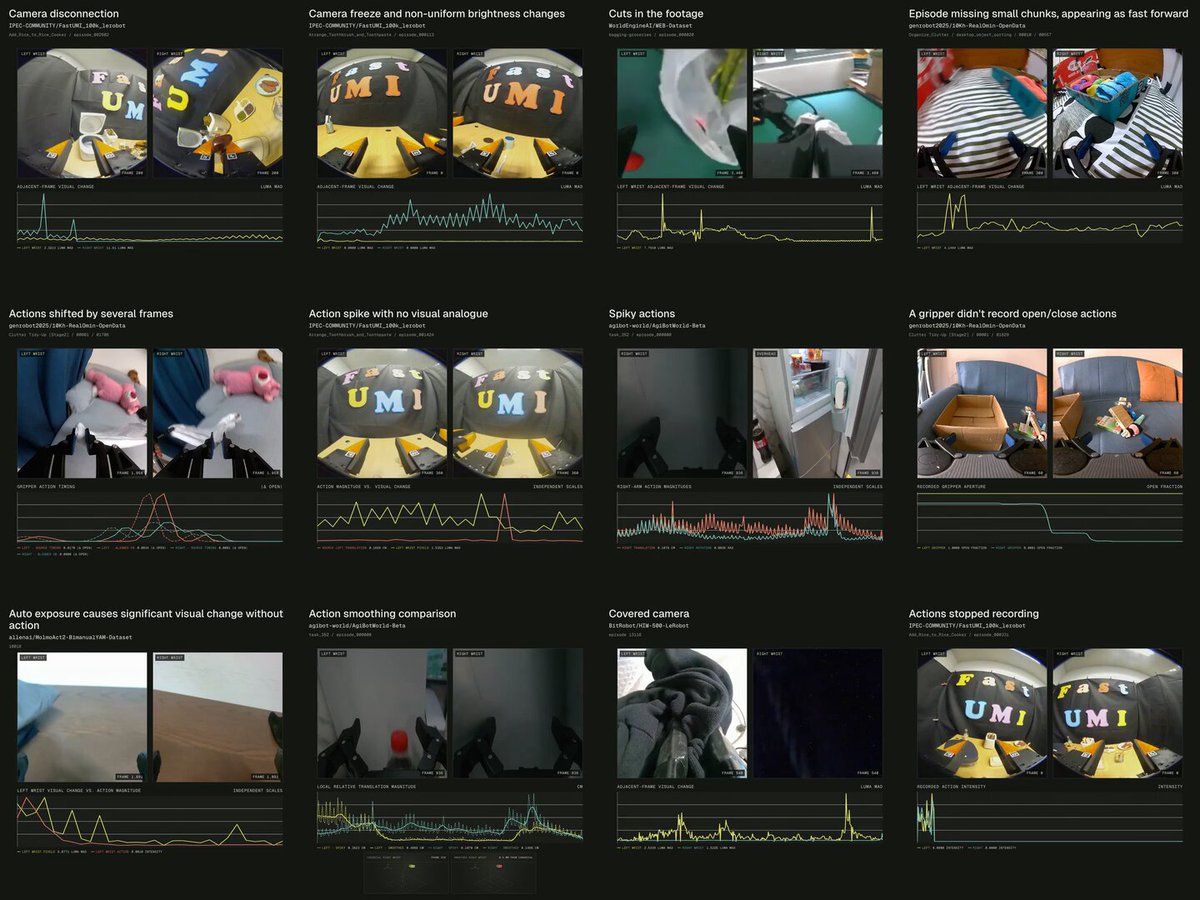Click the 'Camera disconnection' heading
This screenshot has width=1200, height=900.
tap(64, 14)
